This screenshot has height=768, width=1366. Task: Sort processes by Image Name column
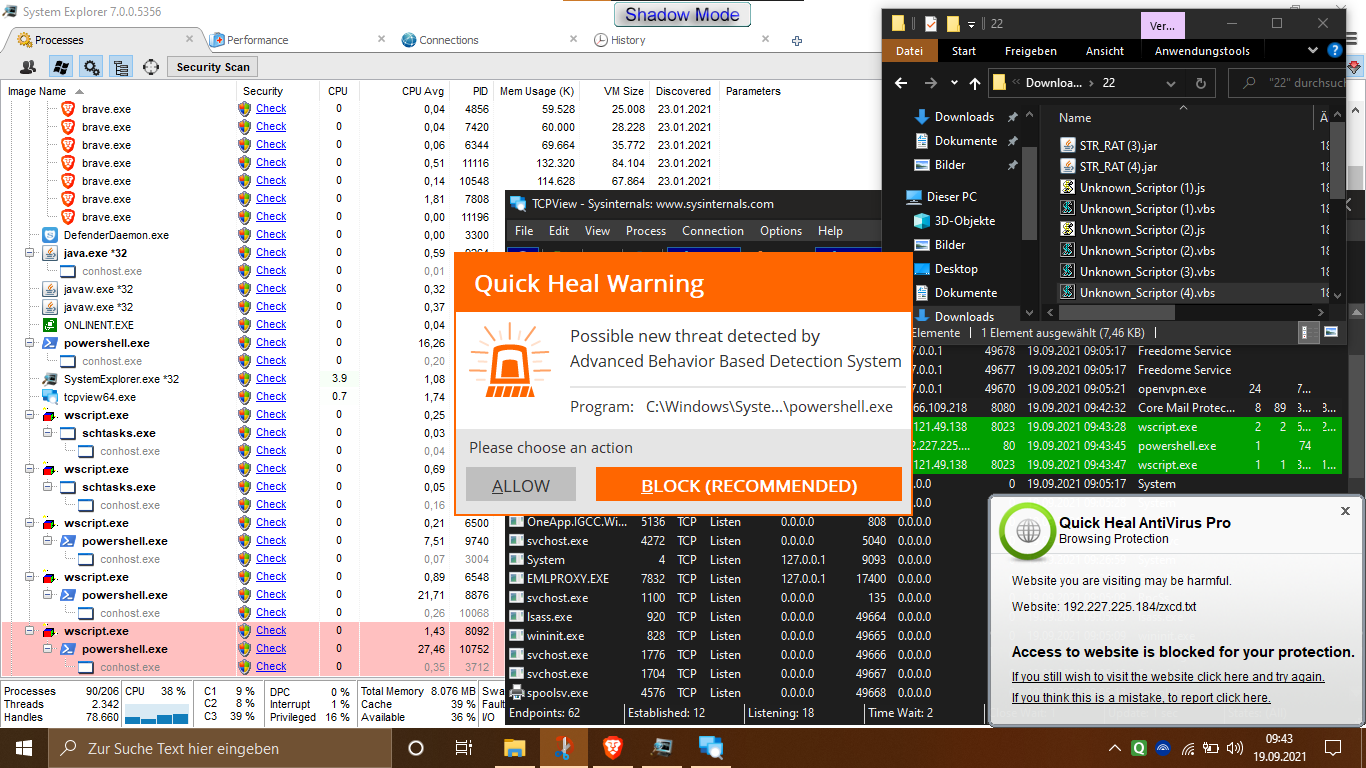tap(37, 91)
